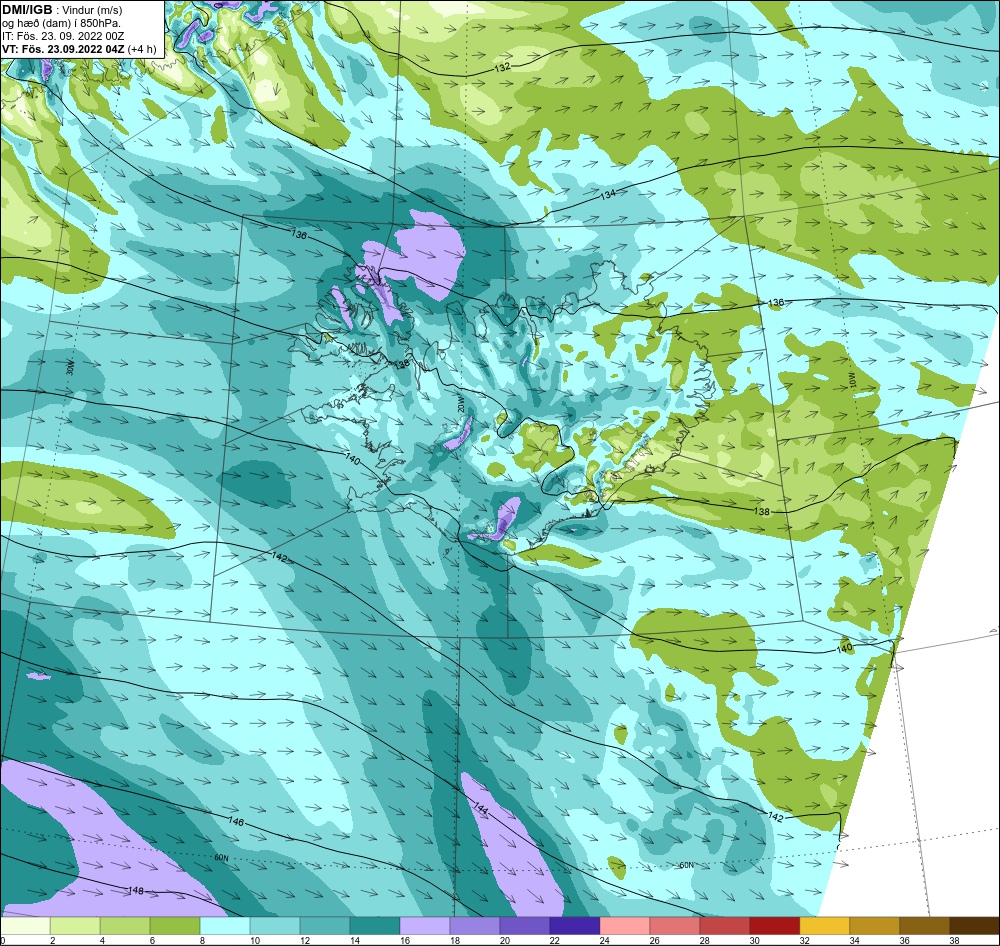Select the 136 contour label east of Iceland
The height and width of the screenshot is (946, 1000).
coord(776,302)
